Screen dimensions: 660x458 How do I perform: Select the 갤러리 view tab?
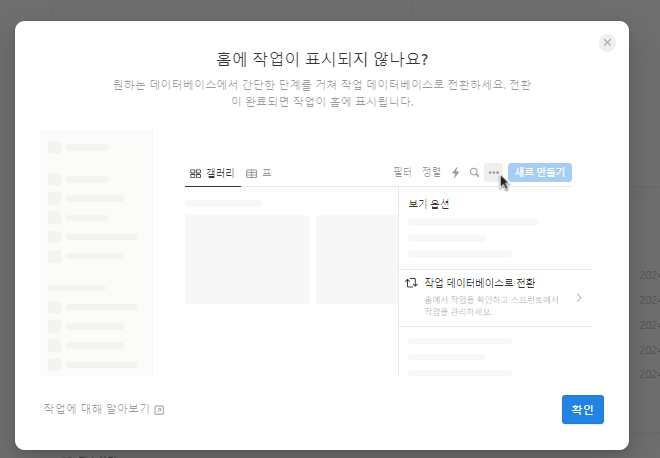point(212,173)
